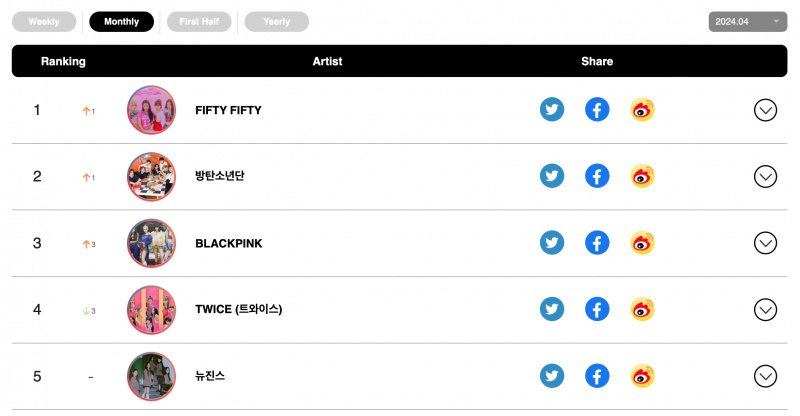Viewport: 800px width, 416px height.
Task: Switch to the Weekly chart tab
Action: (44, 22)
